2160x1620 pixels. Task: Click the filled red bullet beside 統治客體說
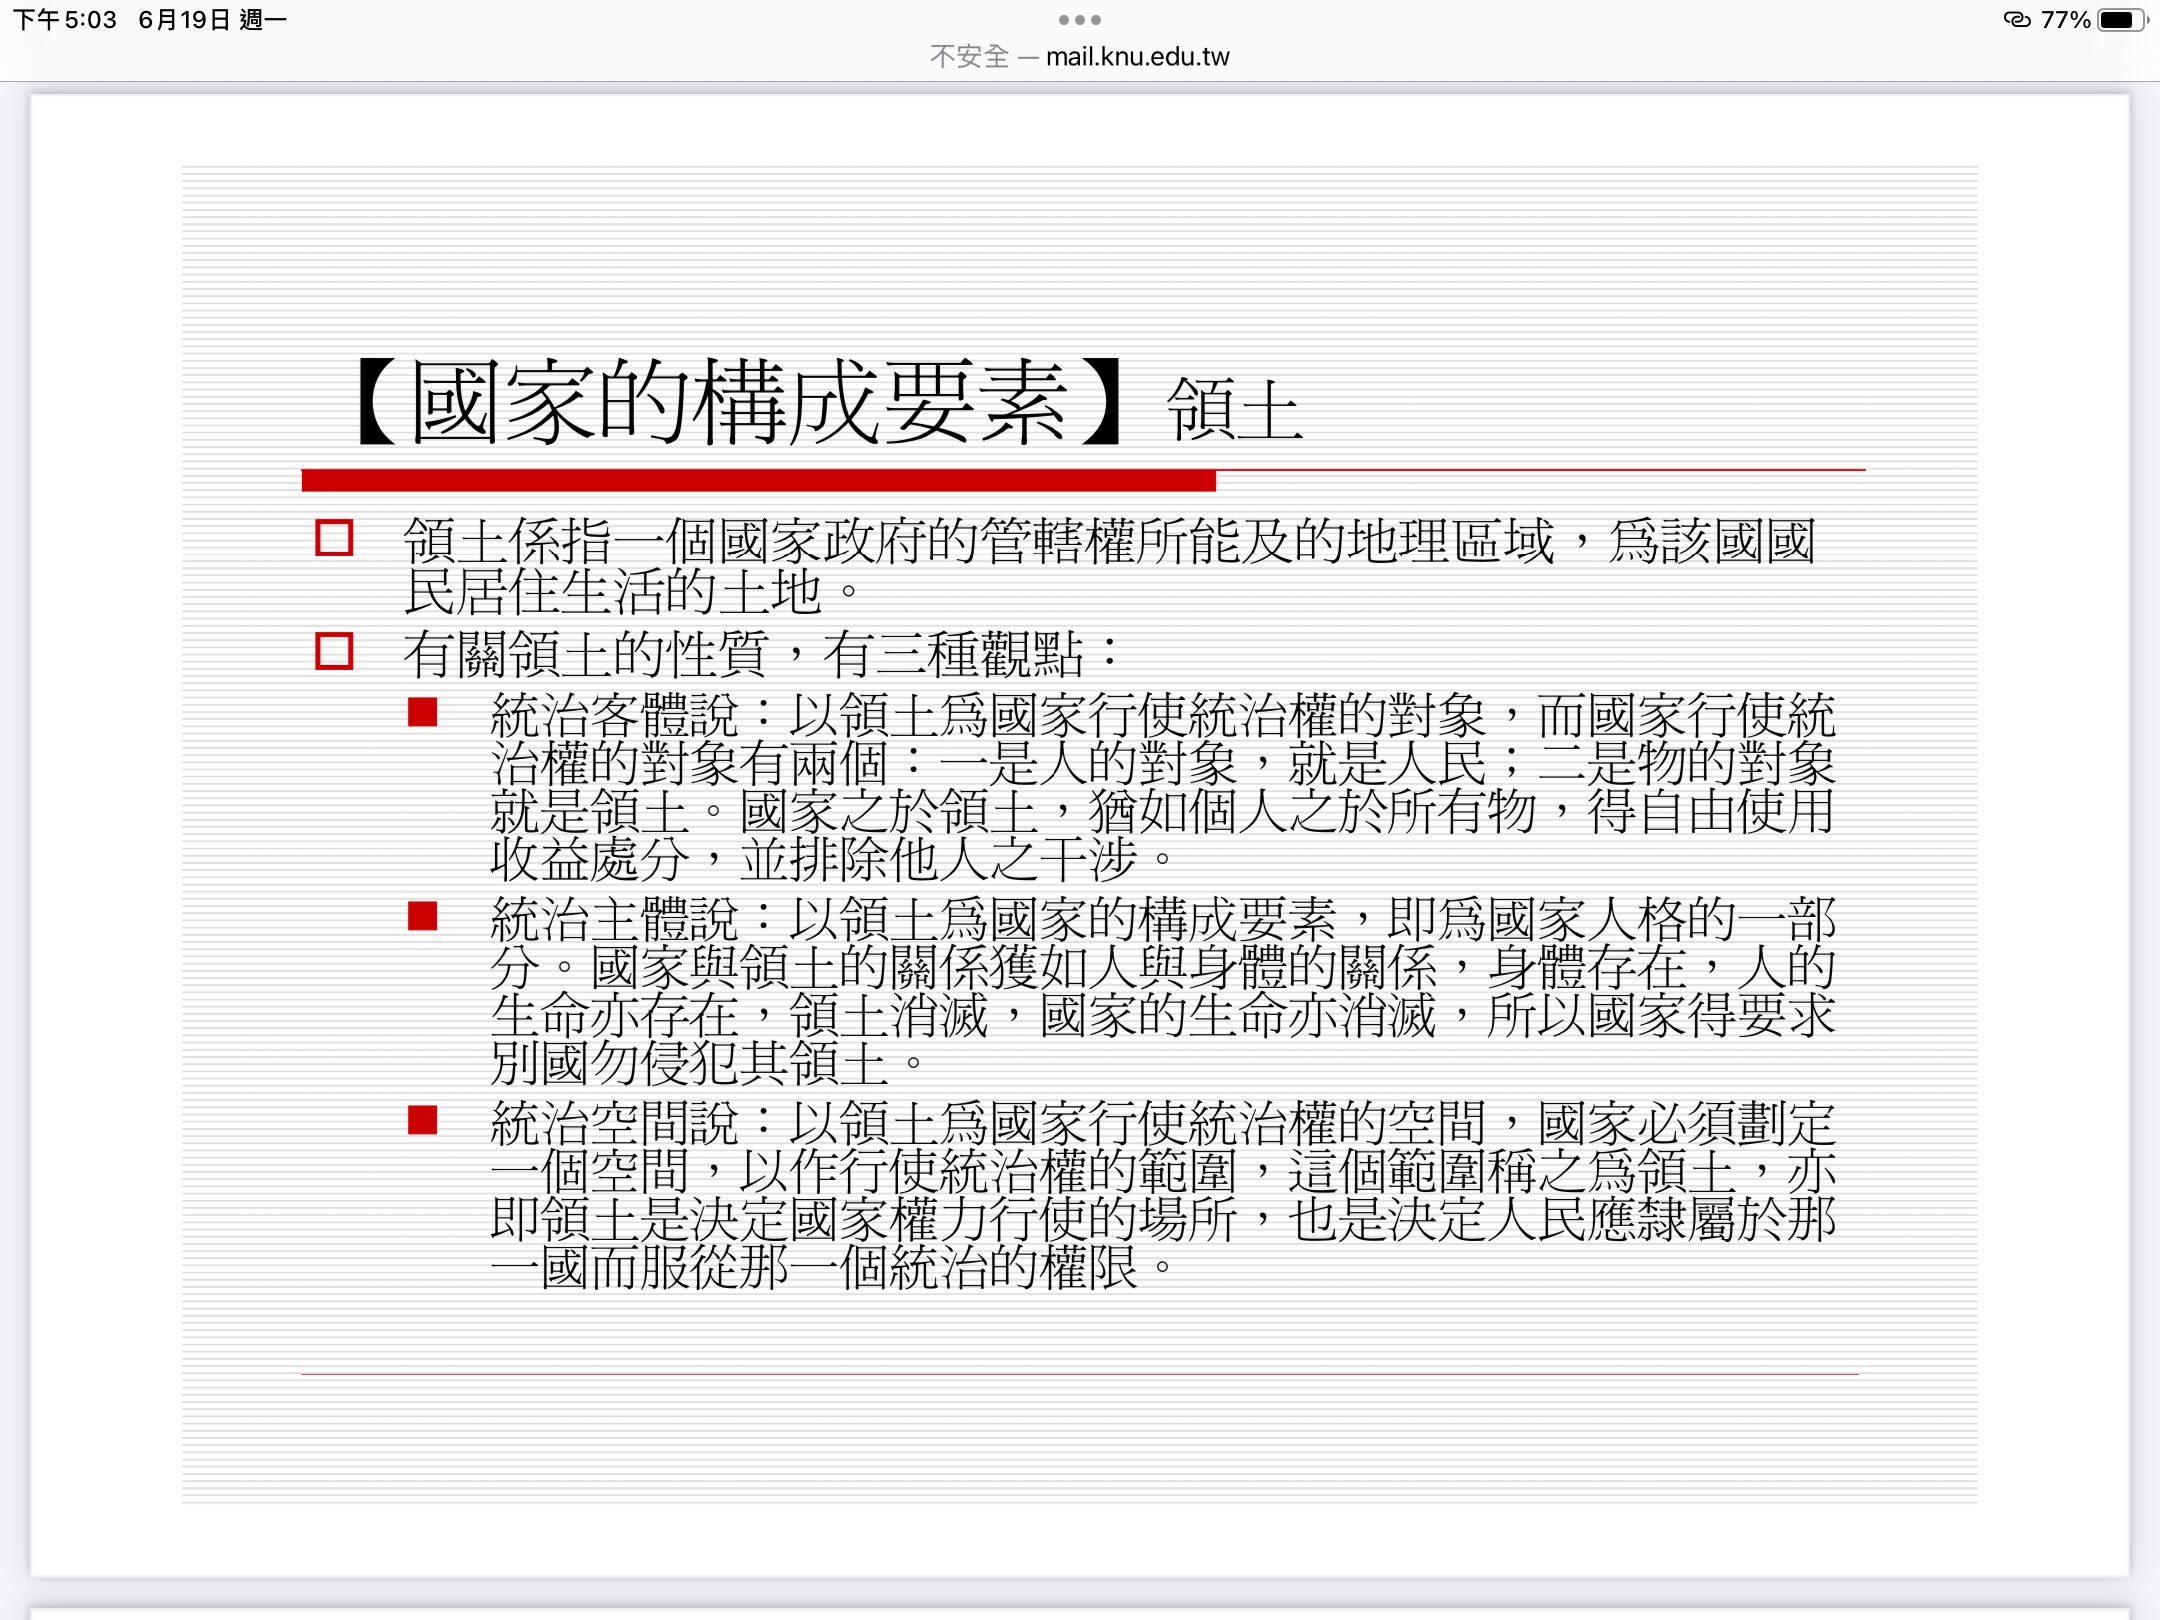(x=423, y=712)
